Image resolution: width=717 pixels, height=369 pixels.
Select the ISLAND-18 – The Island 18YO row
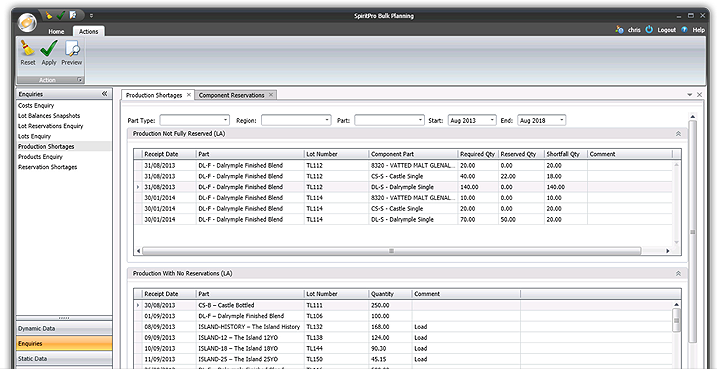pos(404,348)
